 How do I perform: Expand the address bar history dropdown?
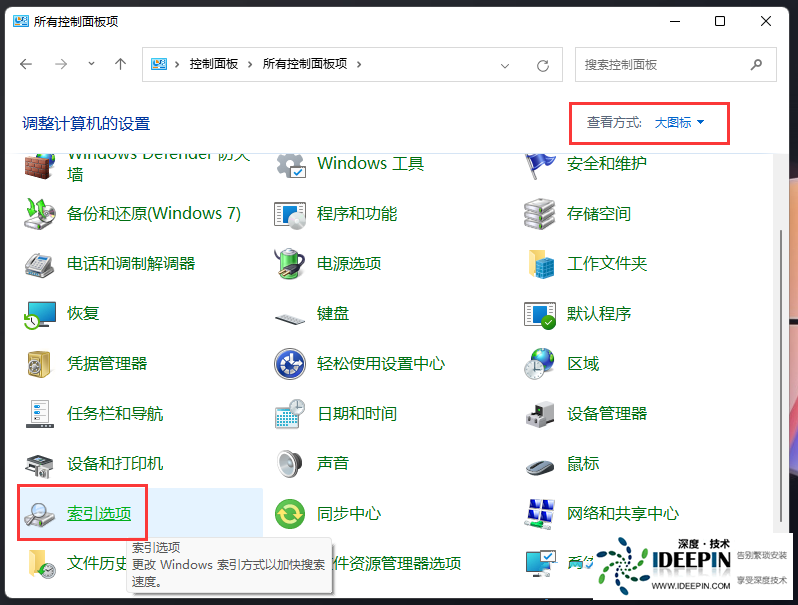505,66
